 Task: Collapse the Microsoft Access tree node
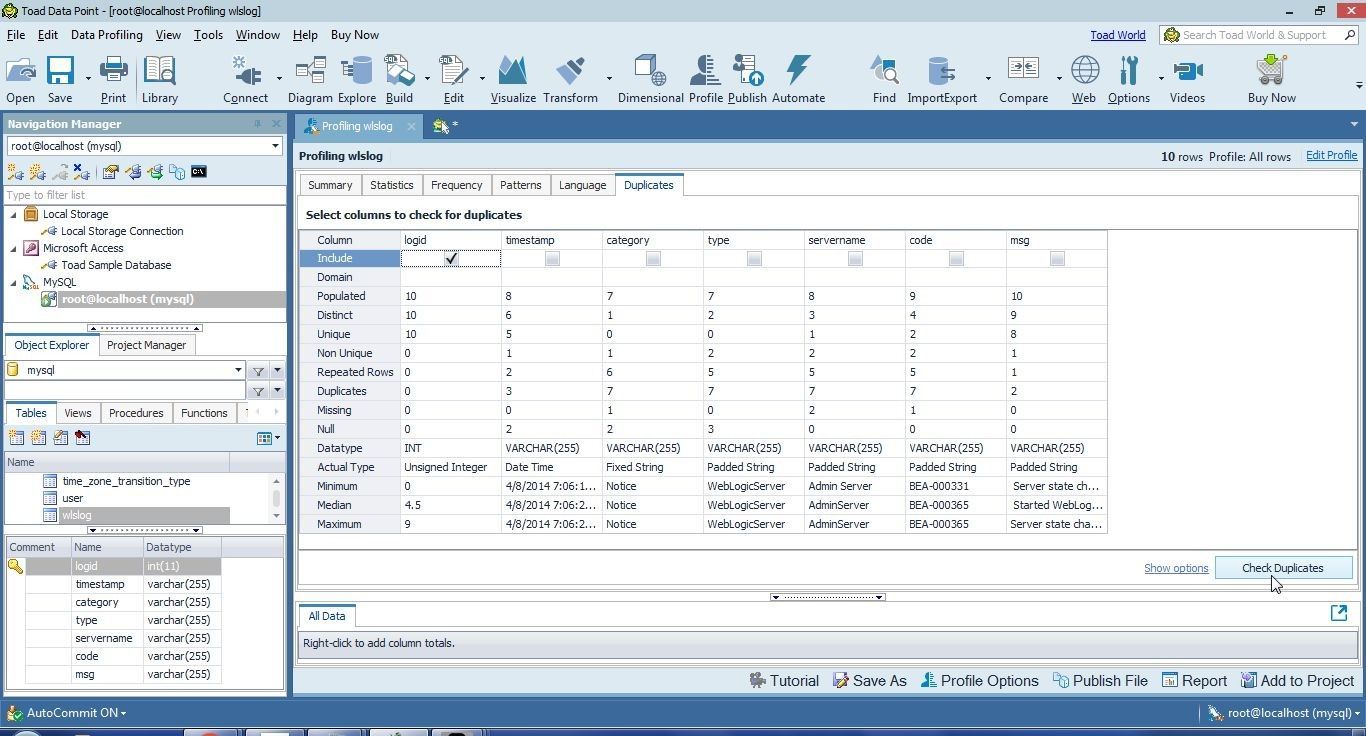(14, 248)
